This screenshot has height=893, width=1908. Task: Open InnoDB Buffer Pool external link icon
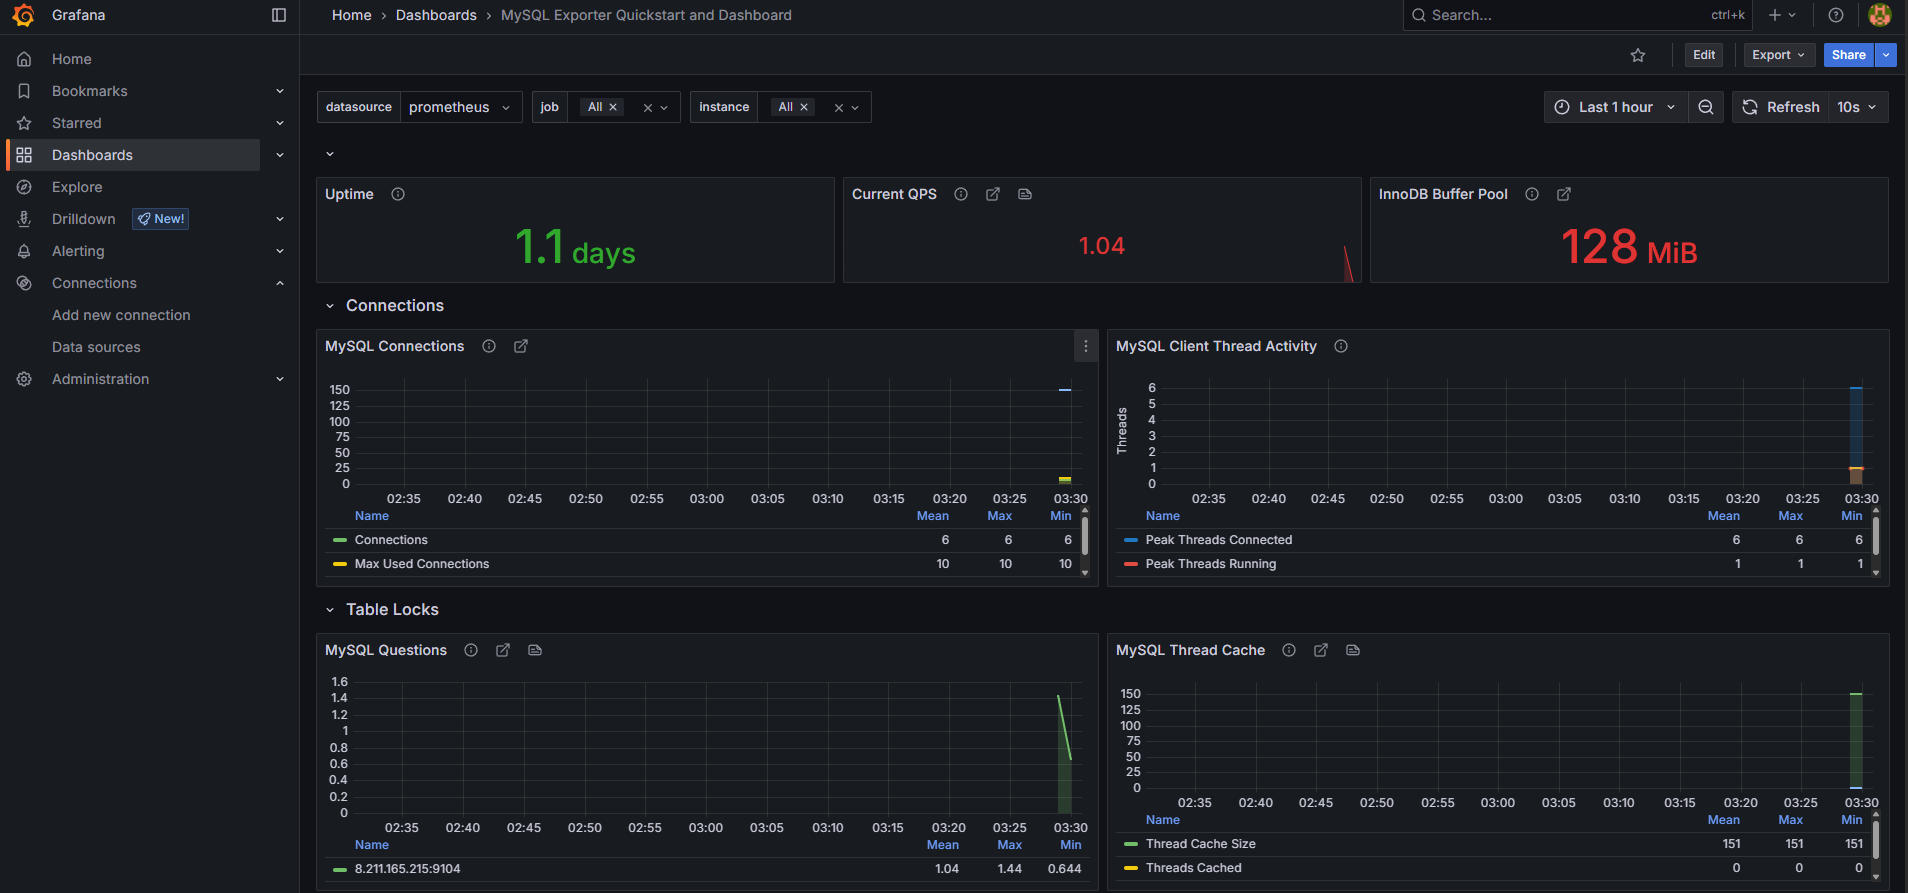(1564, 194)
